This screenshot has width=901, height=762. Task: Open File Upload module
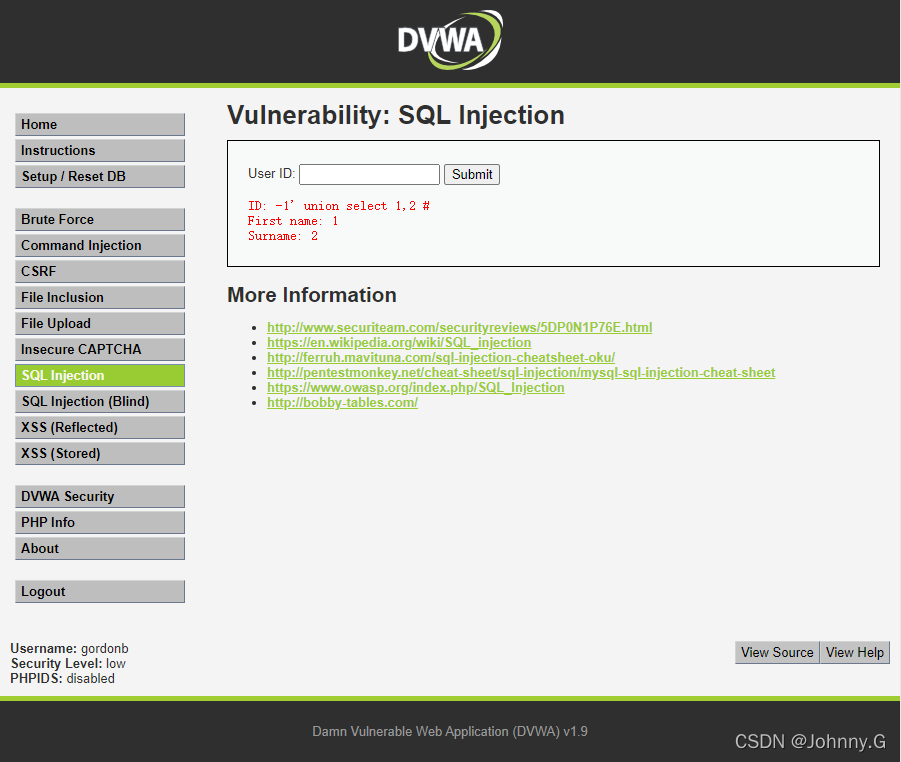coord(100,324)
